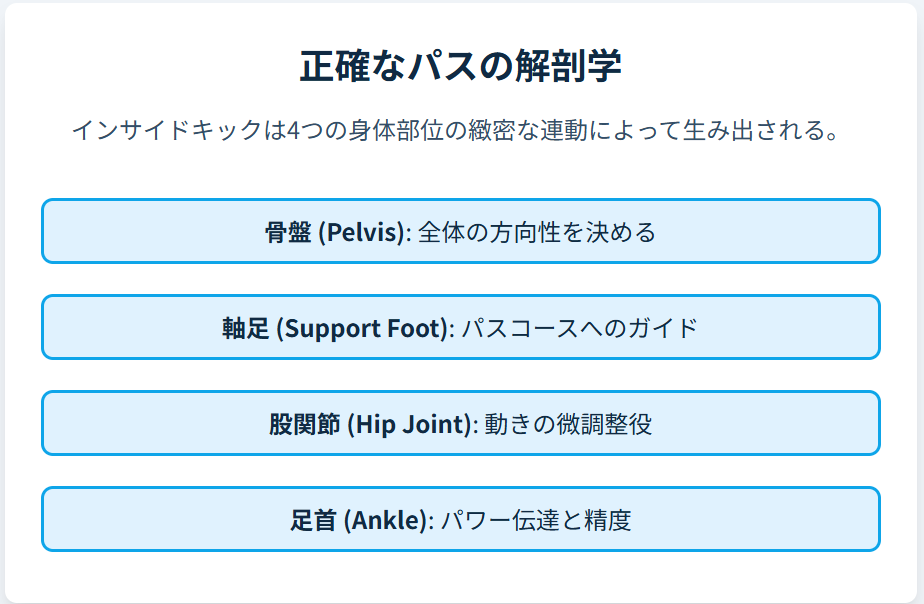Screen dimensions: 924x604
Task: Click the English term (Hip Joint)
Action: (x=408, y=425)
